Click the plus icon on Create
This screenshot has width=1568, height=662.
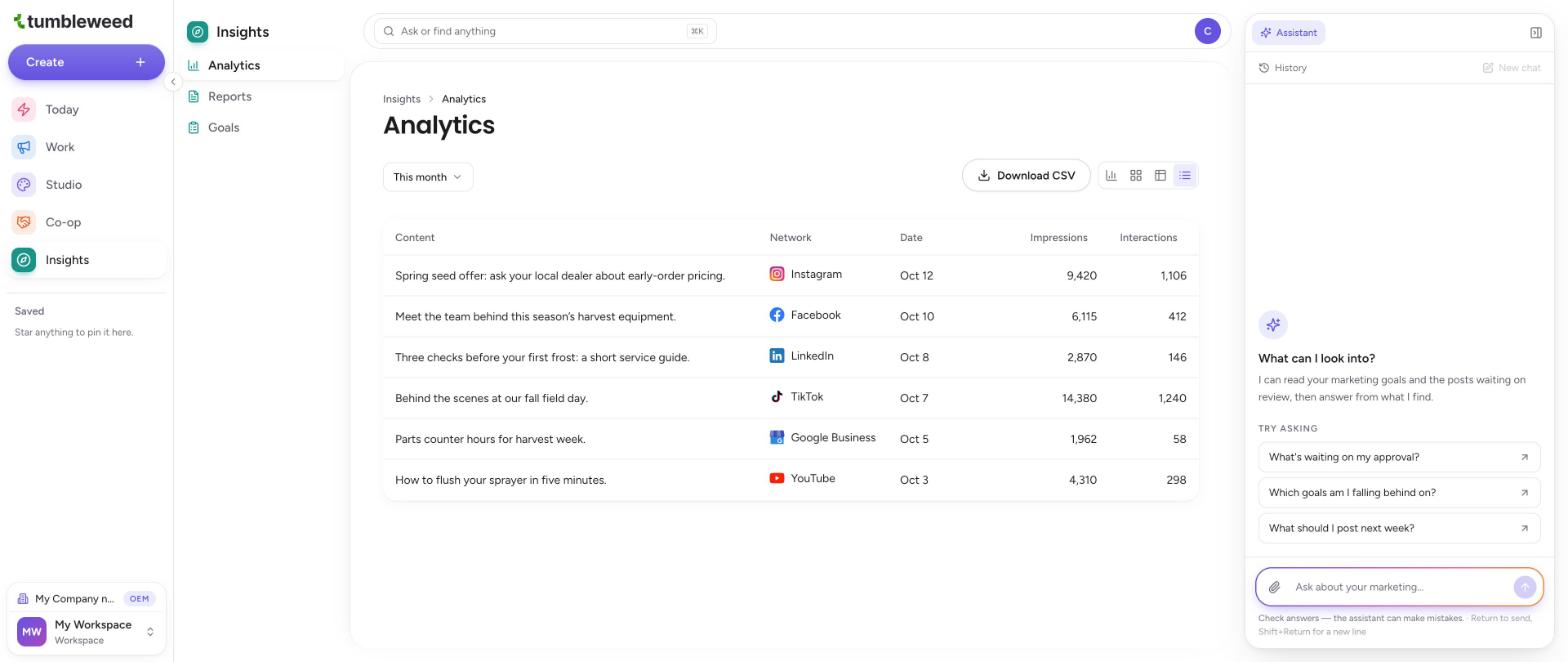point(141,62)
